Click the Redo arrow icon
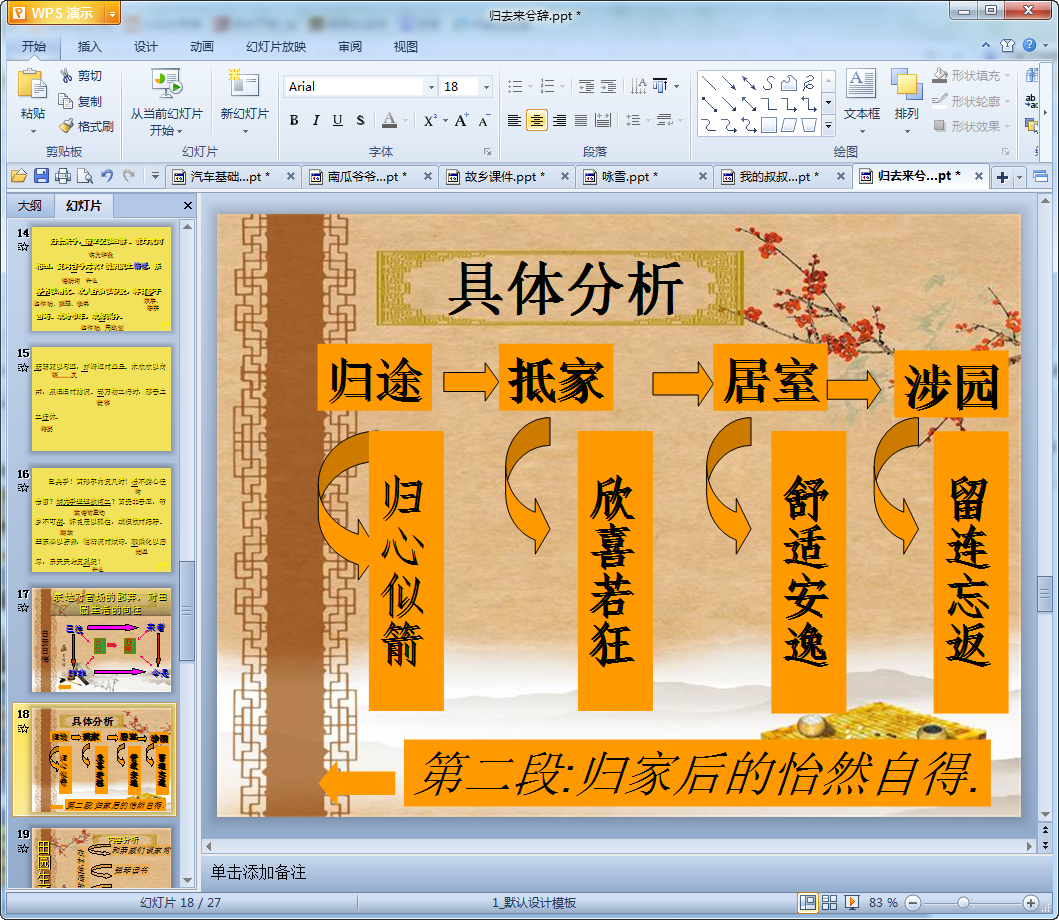The image size is (1059, 920). coord(129,176)
